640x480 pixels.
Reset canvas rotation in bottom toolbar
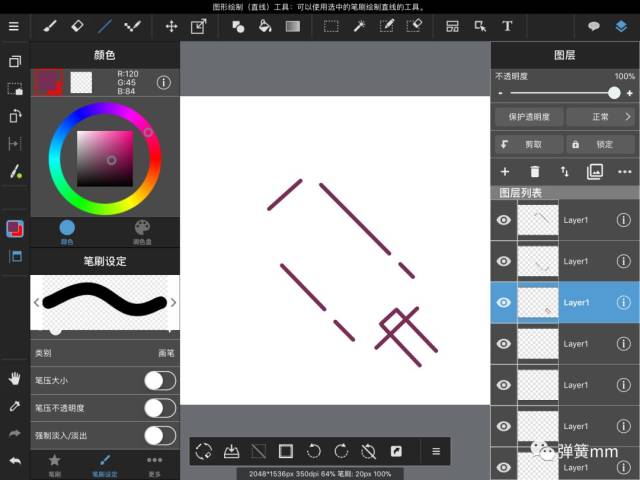pos(369,451)
